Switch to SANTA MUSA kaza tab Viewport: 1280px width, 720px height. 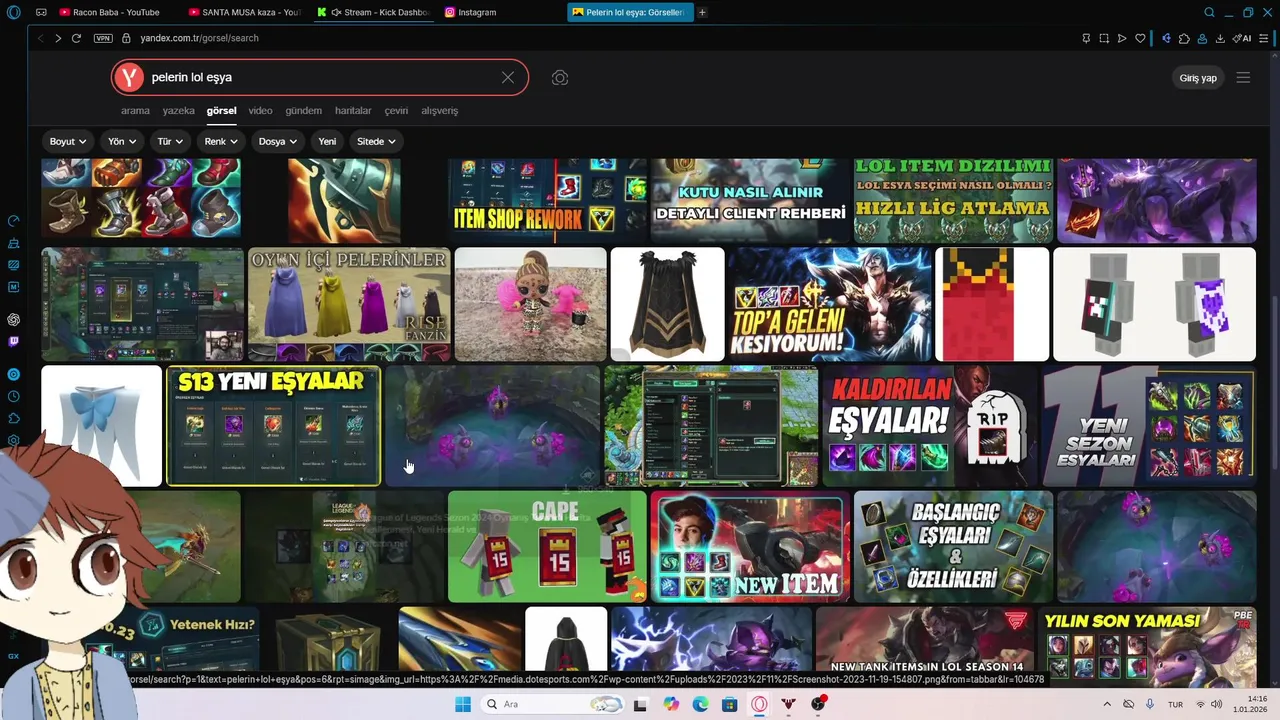tap(245, 12)
